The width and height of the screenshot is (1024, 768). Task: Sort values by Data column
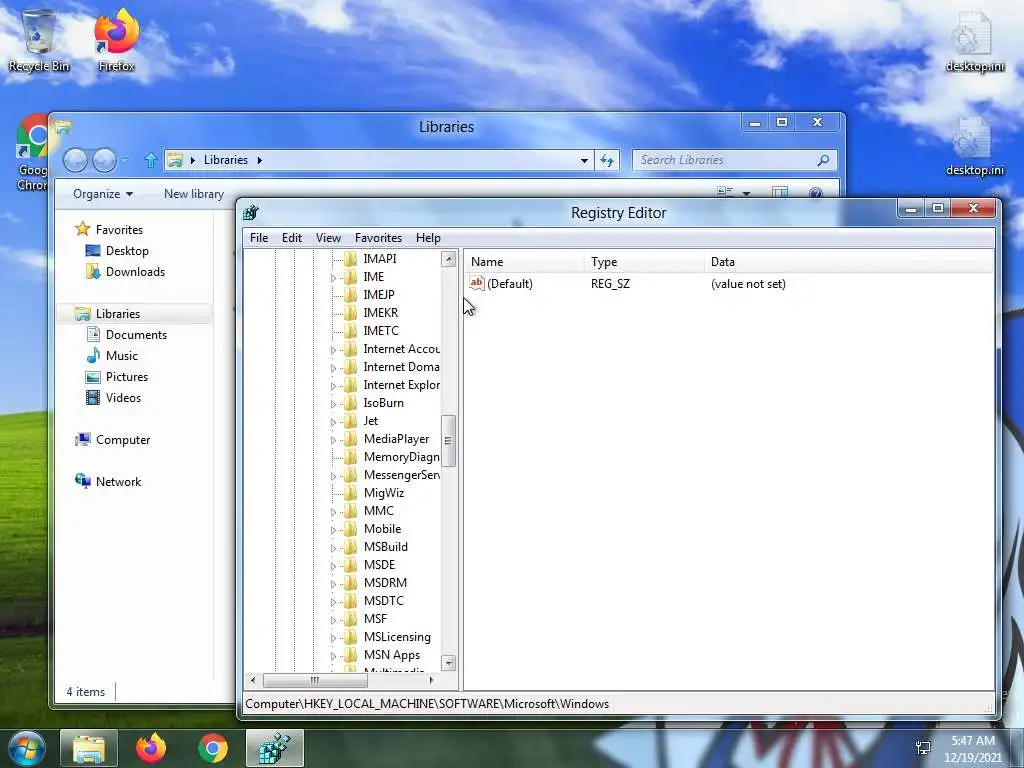pos(849,262)
